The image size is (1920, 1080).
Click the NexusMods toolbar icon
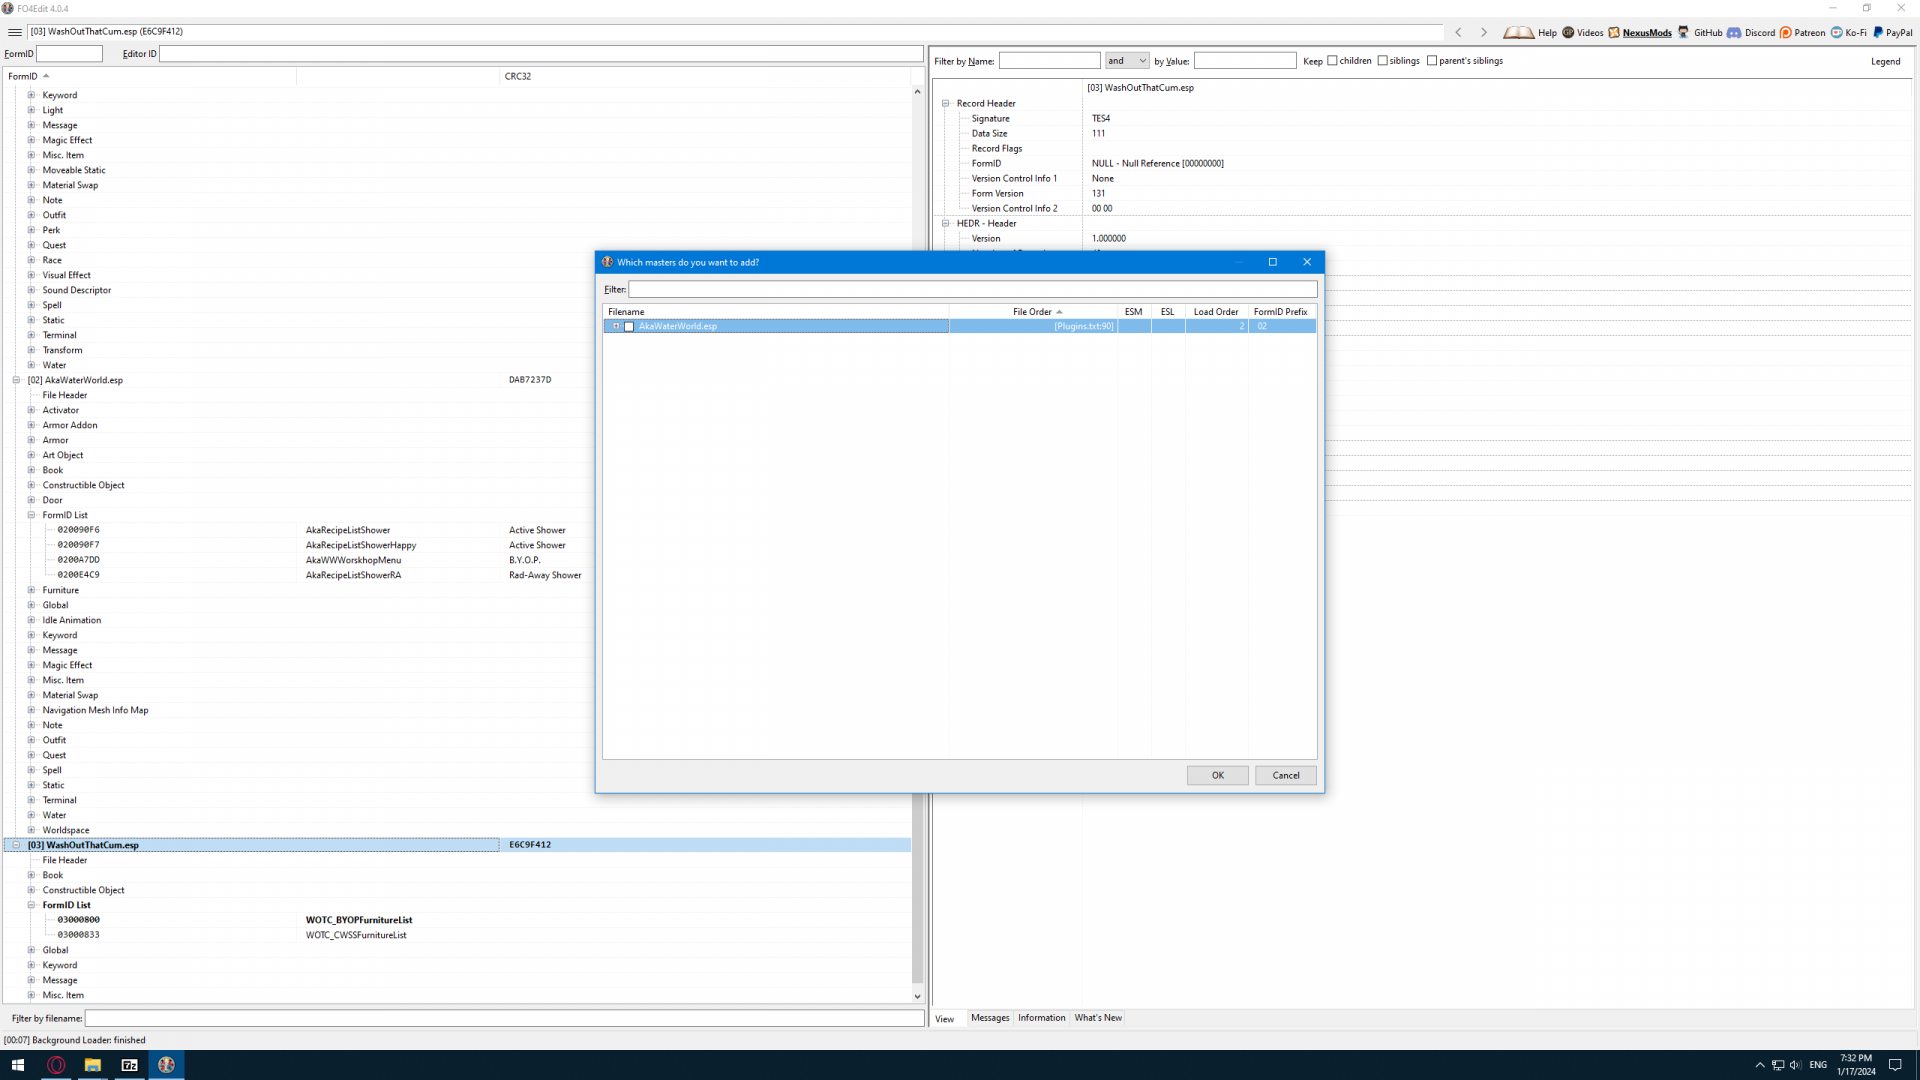tap(1614, 32)
